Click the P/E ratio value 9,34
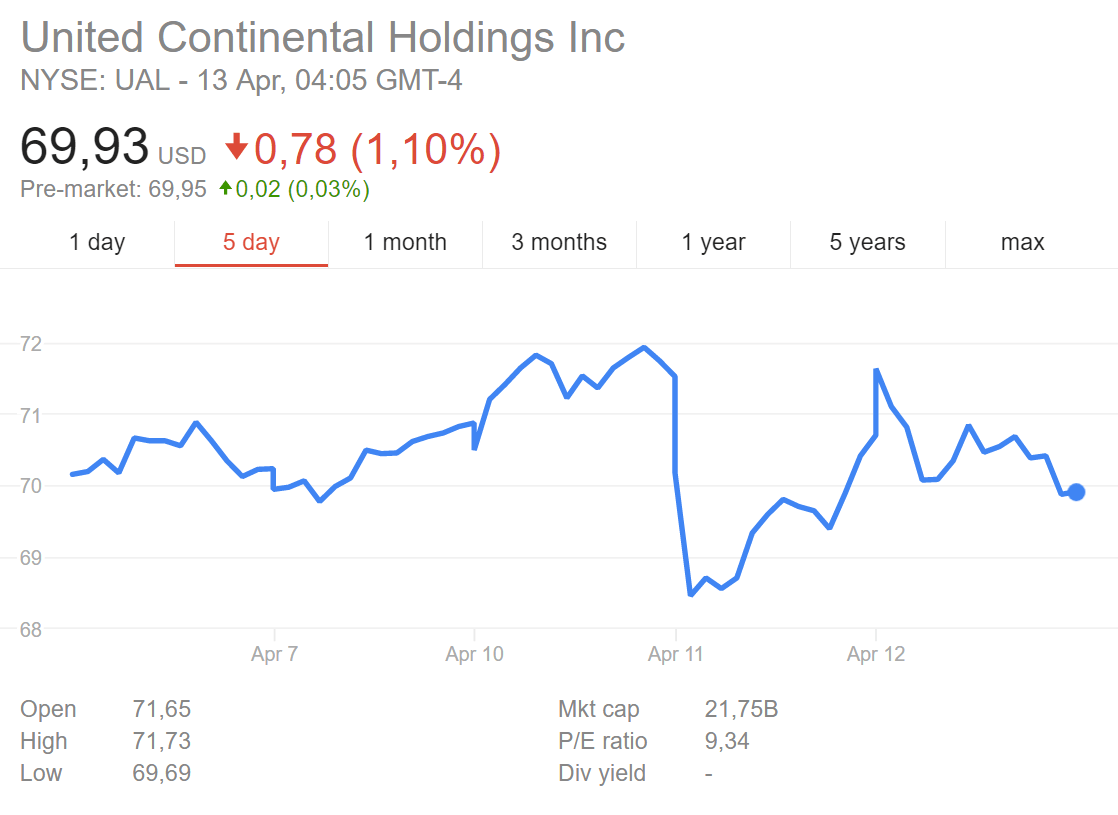The height and width of the screenshot is (815, 1118). (727, 742)
